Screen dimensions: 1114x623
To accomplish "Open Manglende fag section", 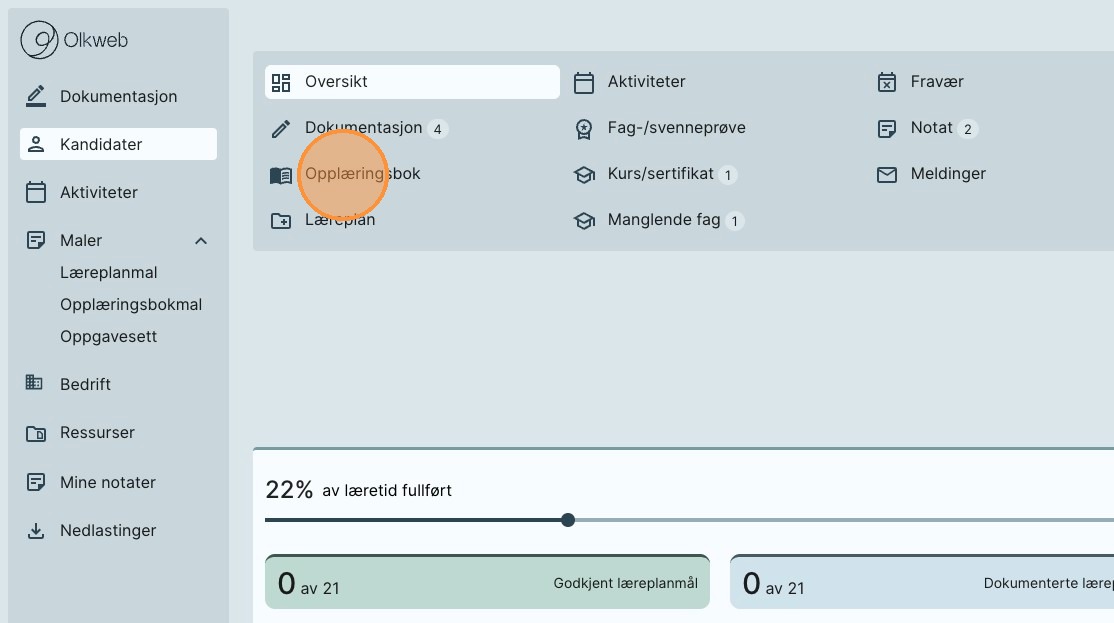I will 663,220.
